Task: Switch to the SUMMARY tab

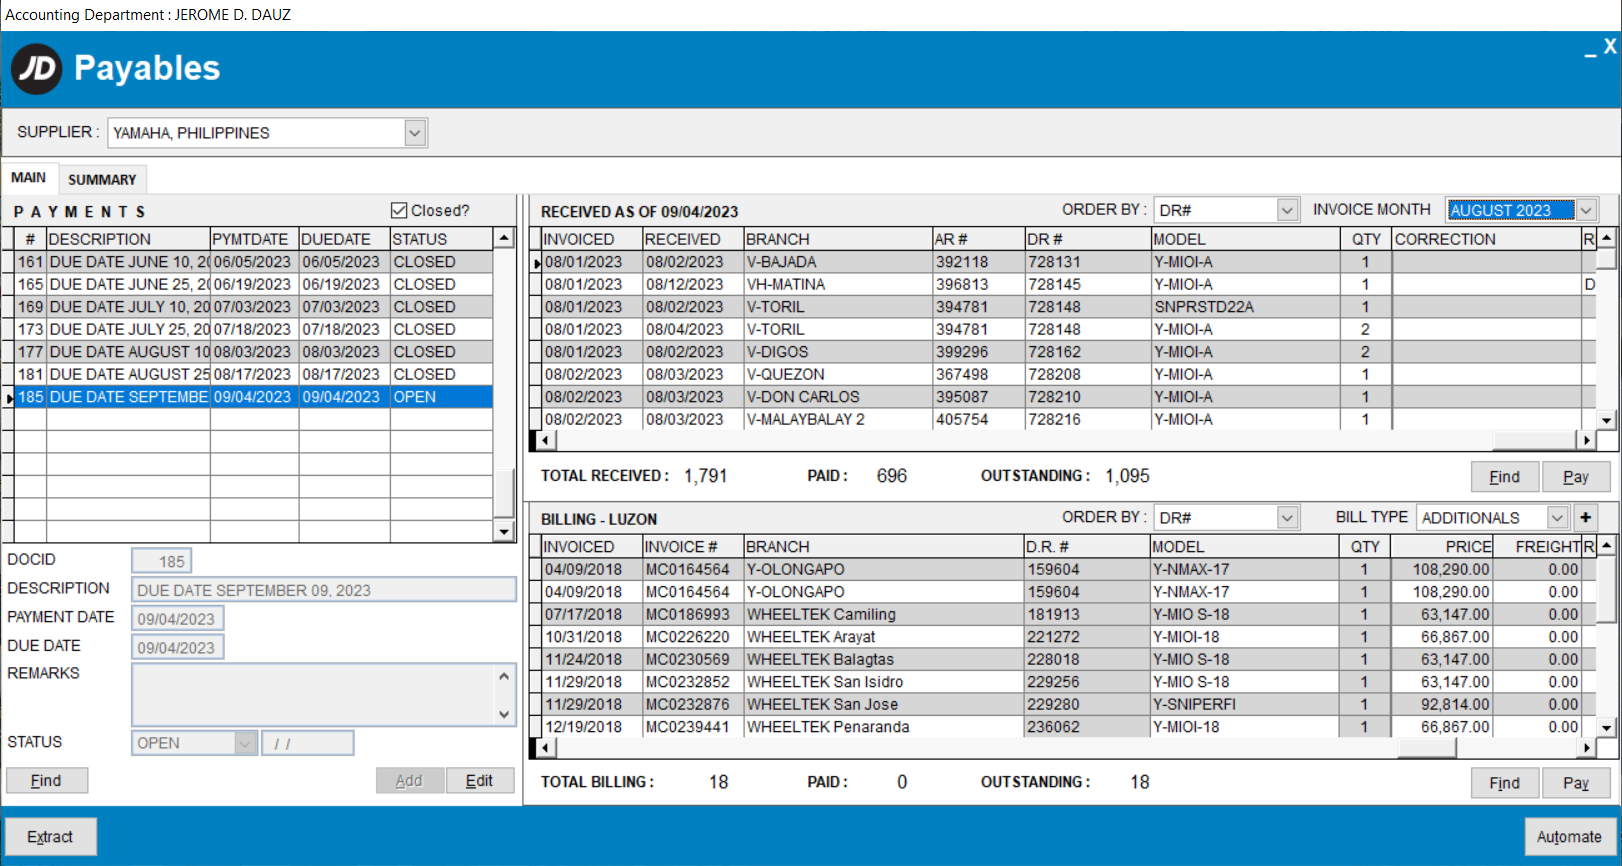Action: coord(102,179)
